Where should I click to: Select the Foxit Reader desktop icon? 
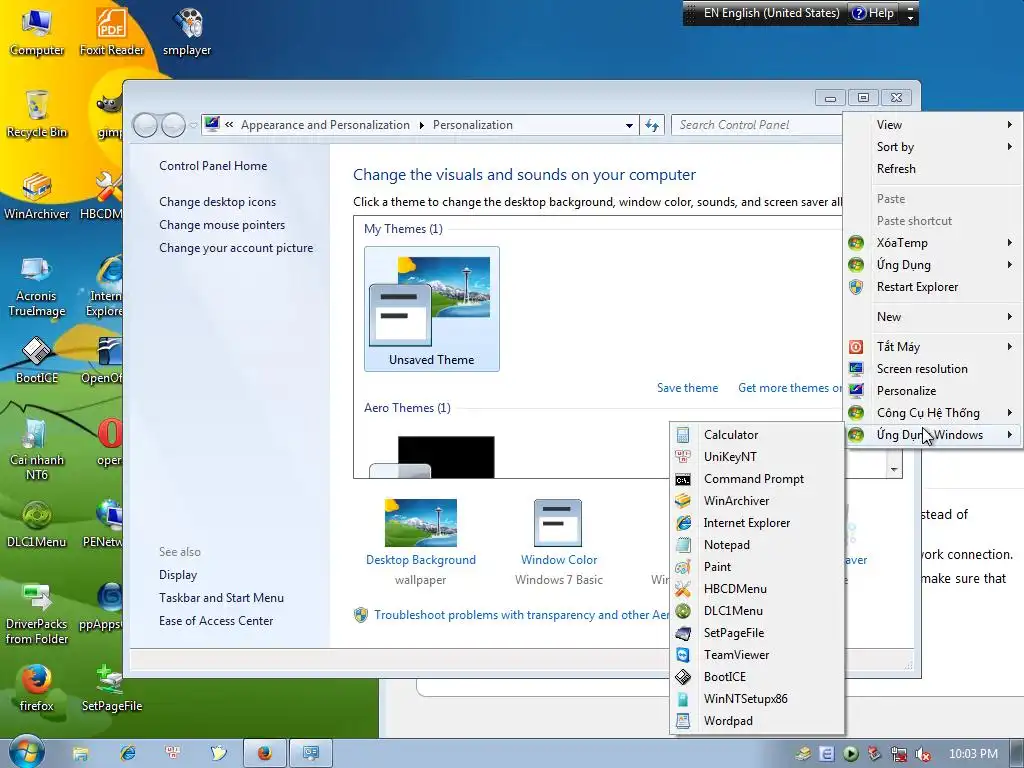tap(112, 33)
